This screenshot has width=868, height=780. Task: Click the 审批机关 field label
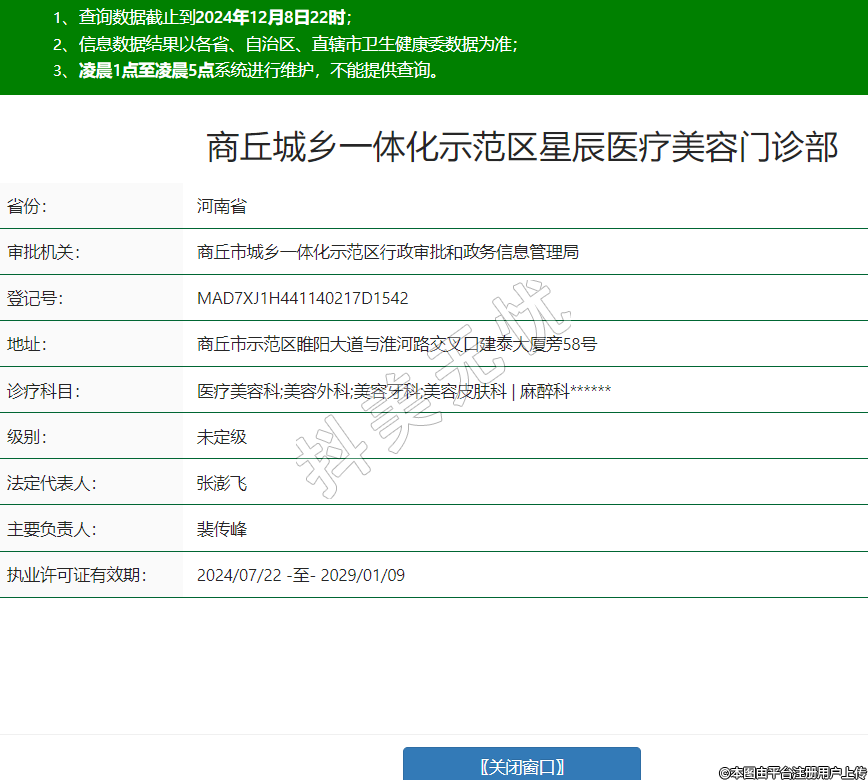42,252
